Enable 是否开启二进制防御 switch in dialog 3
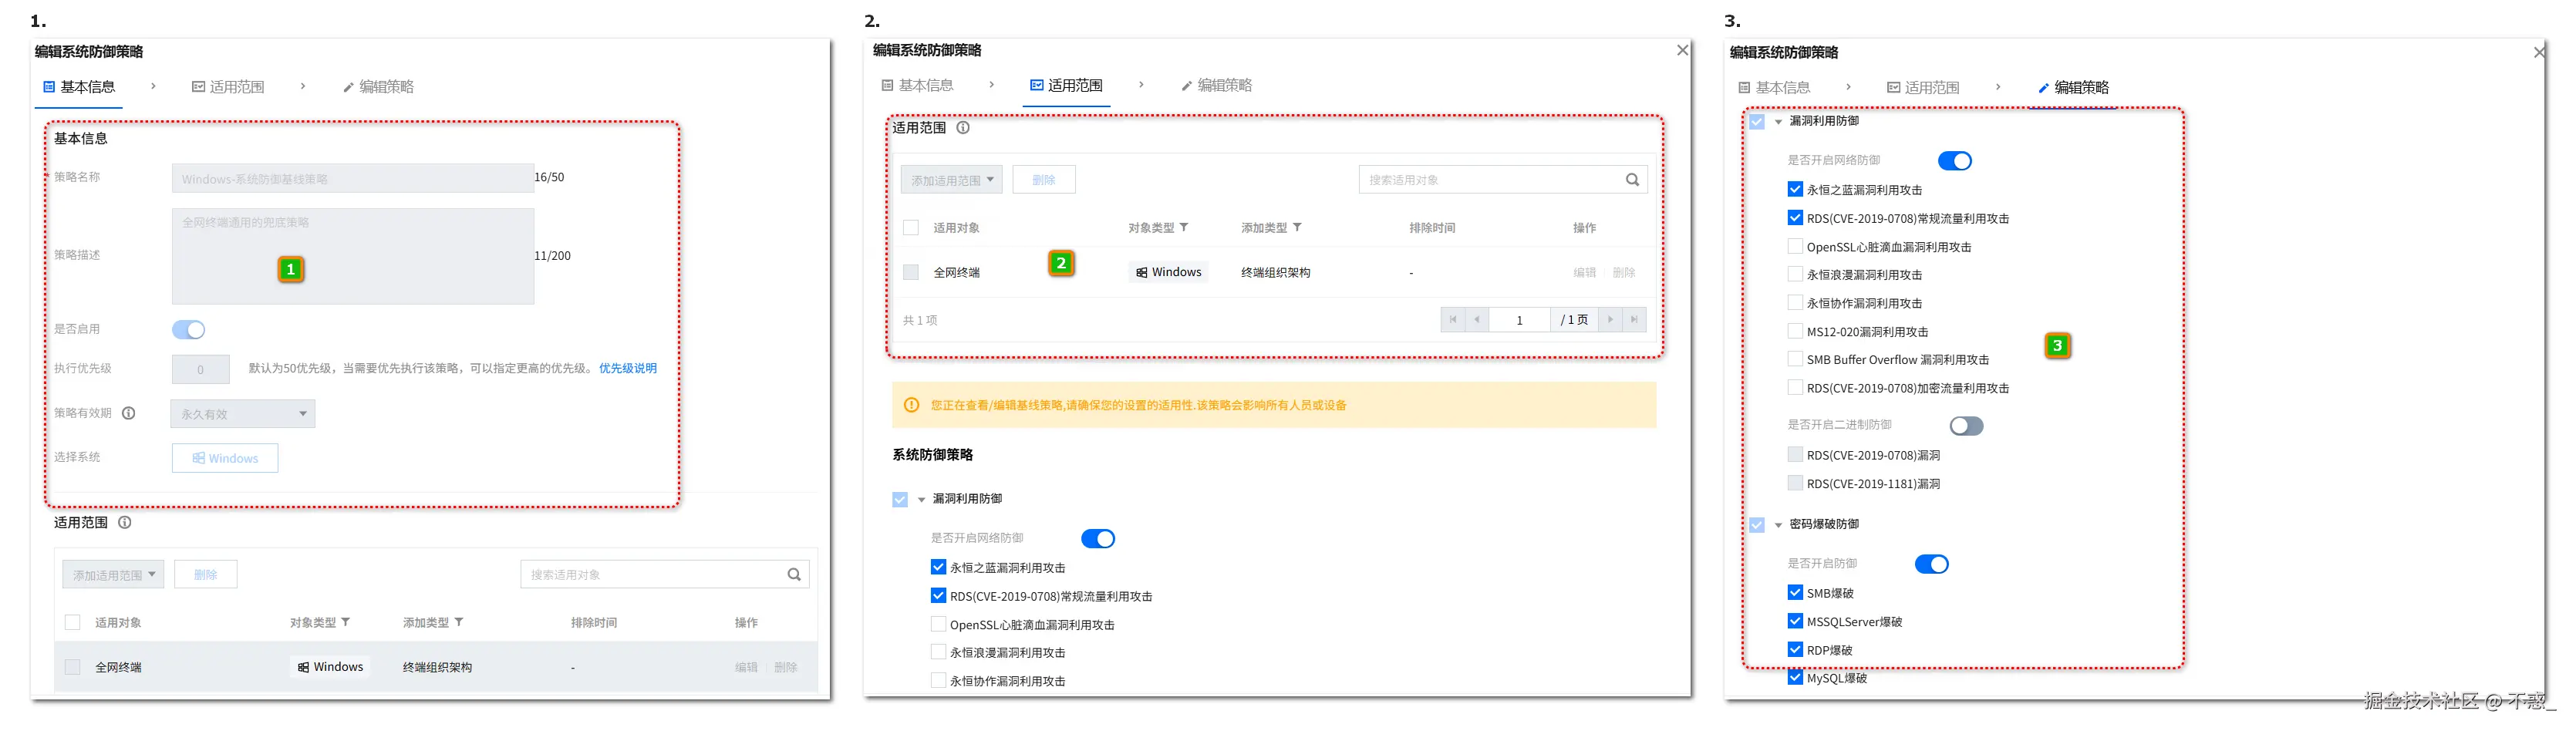The height and width of the screenshot is (731, 2576). pos(1967,426)
